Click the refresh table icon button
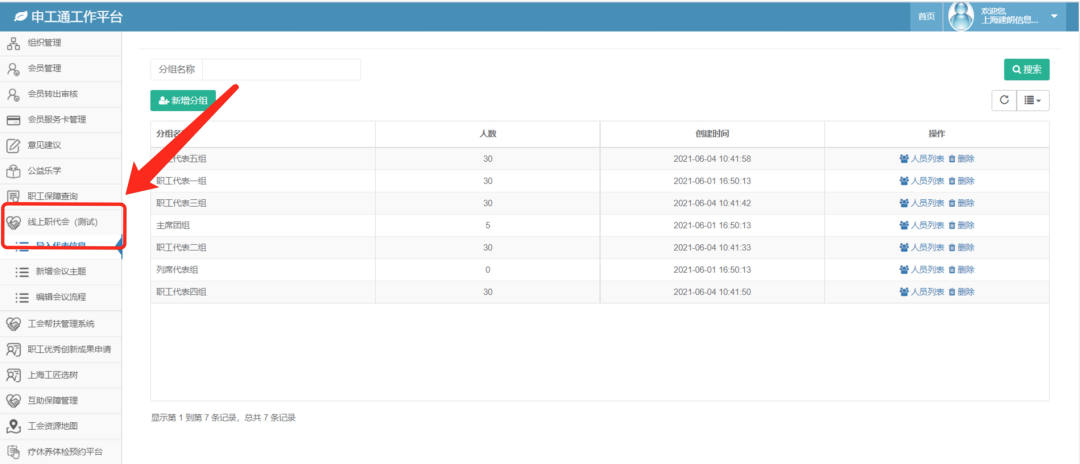Screen dimensions: 1080x464 pyautogui.click(x=1003, y=100)
